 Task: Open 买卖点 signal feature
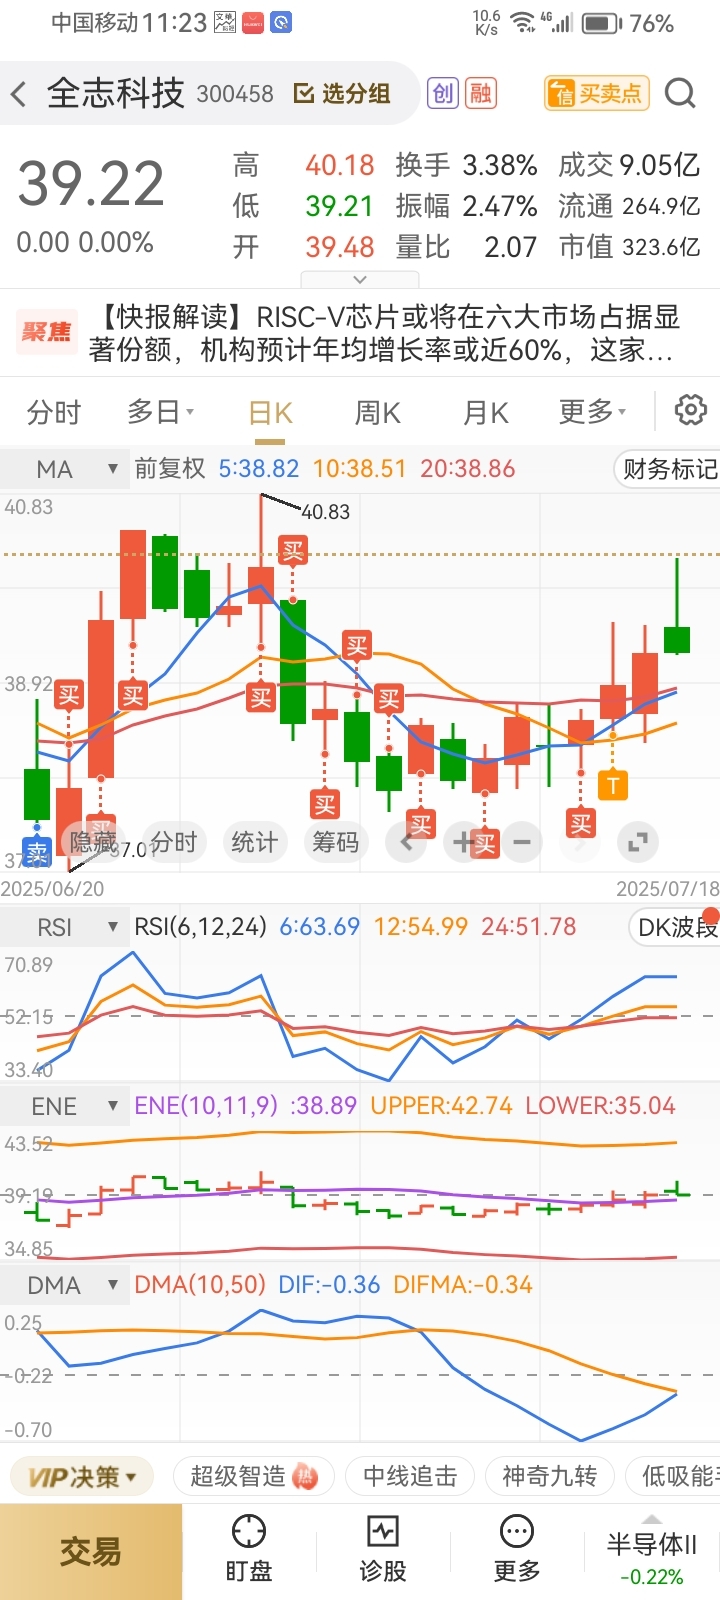pos(597,93)
